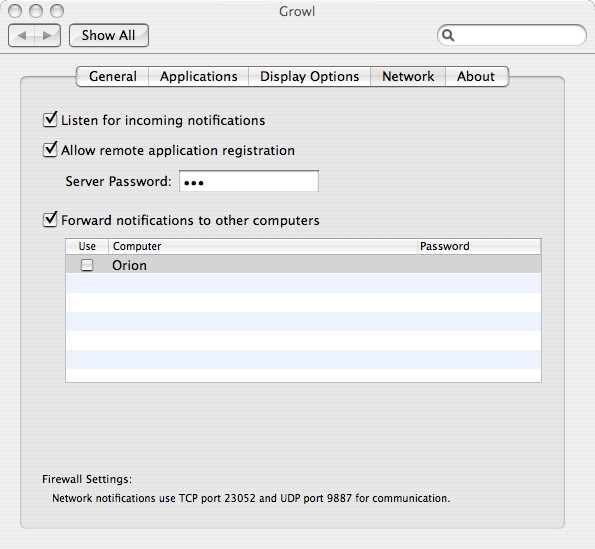This screenshot has height=549, width=595.
Task: Click the Password column header
Action: [x=479, y=247]
